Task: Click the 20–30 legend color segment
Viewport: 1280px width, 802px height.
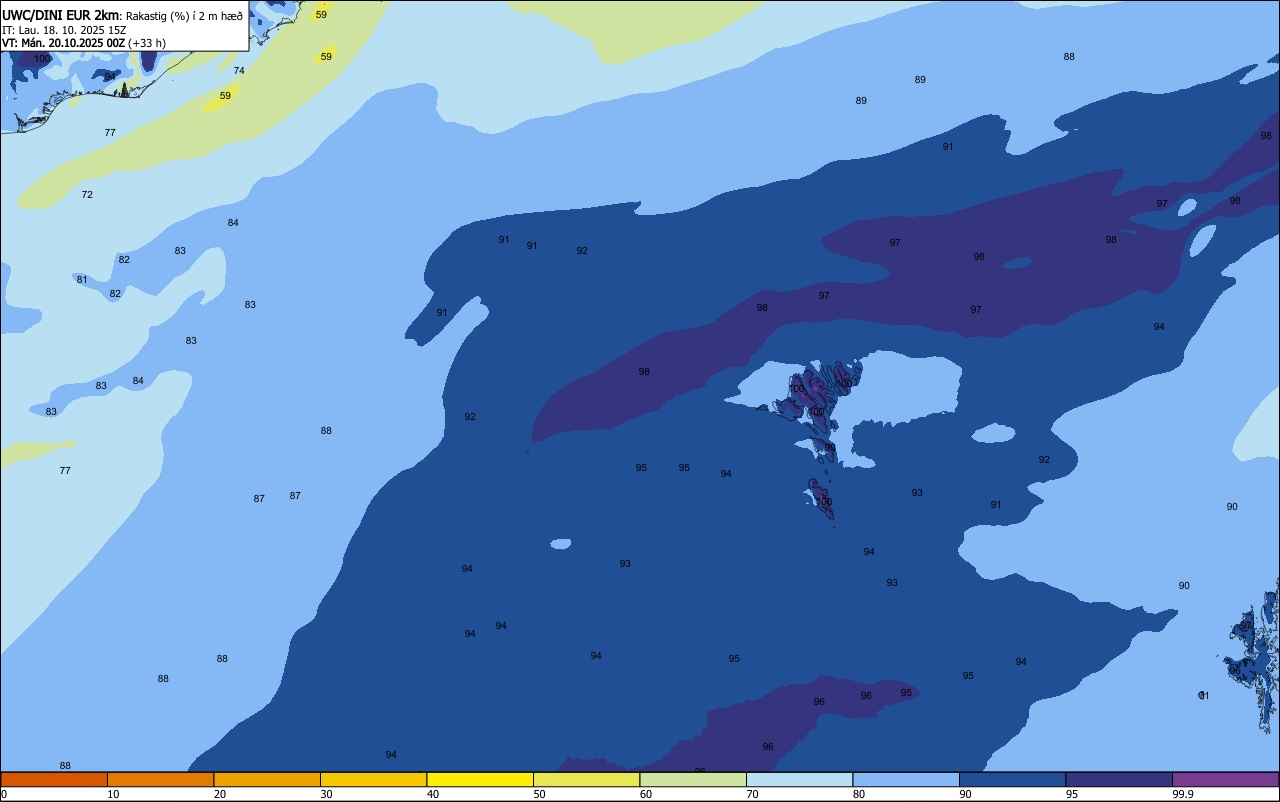Action: click(x=267, y=779)
